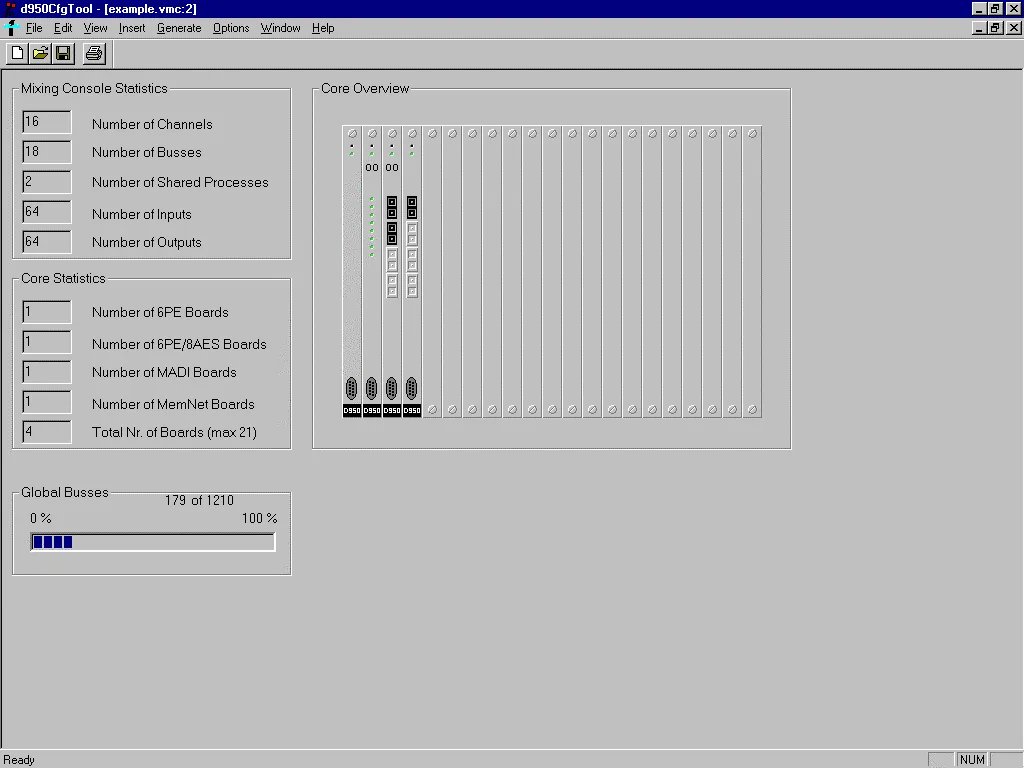
Task: Click the d950CfgTool title bar icon
Action: [10, 8]
